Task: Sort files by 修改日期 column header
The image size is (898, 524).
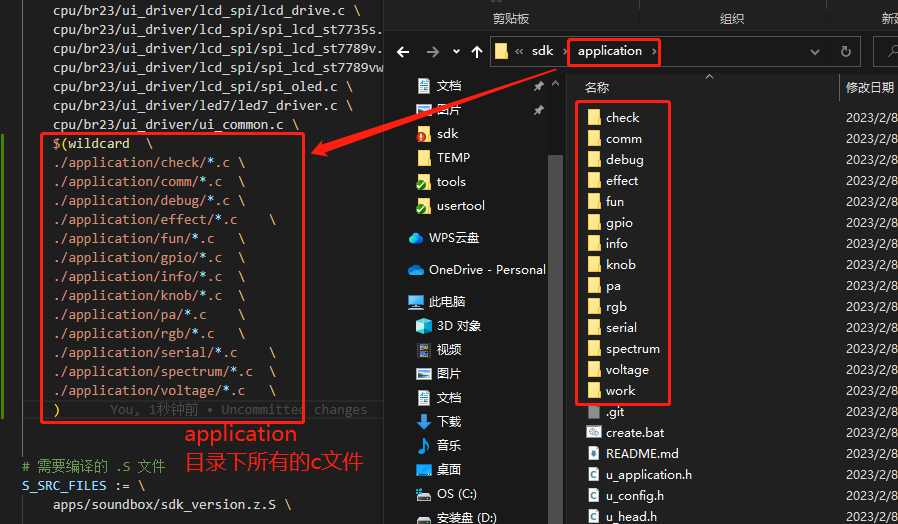Action: point(869,88)
